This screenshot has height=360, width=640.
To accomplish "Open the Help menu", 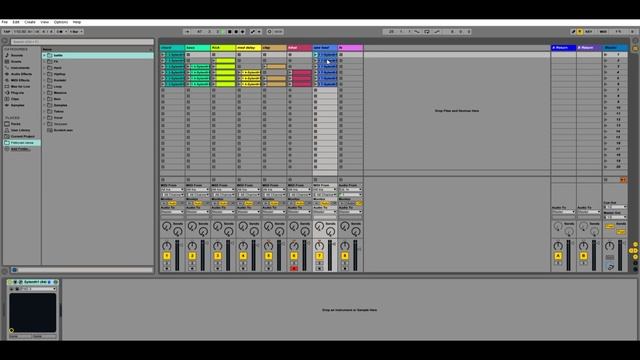I will 77,22.
